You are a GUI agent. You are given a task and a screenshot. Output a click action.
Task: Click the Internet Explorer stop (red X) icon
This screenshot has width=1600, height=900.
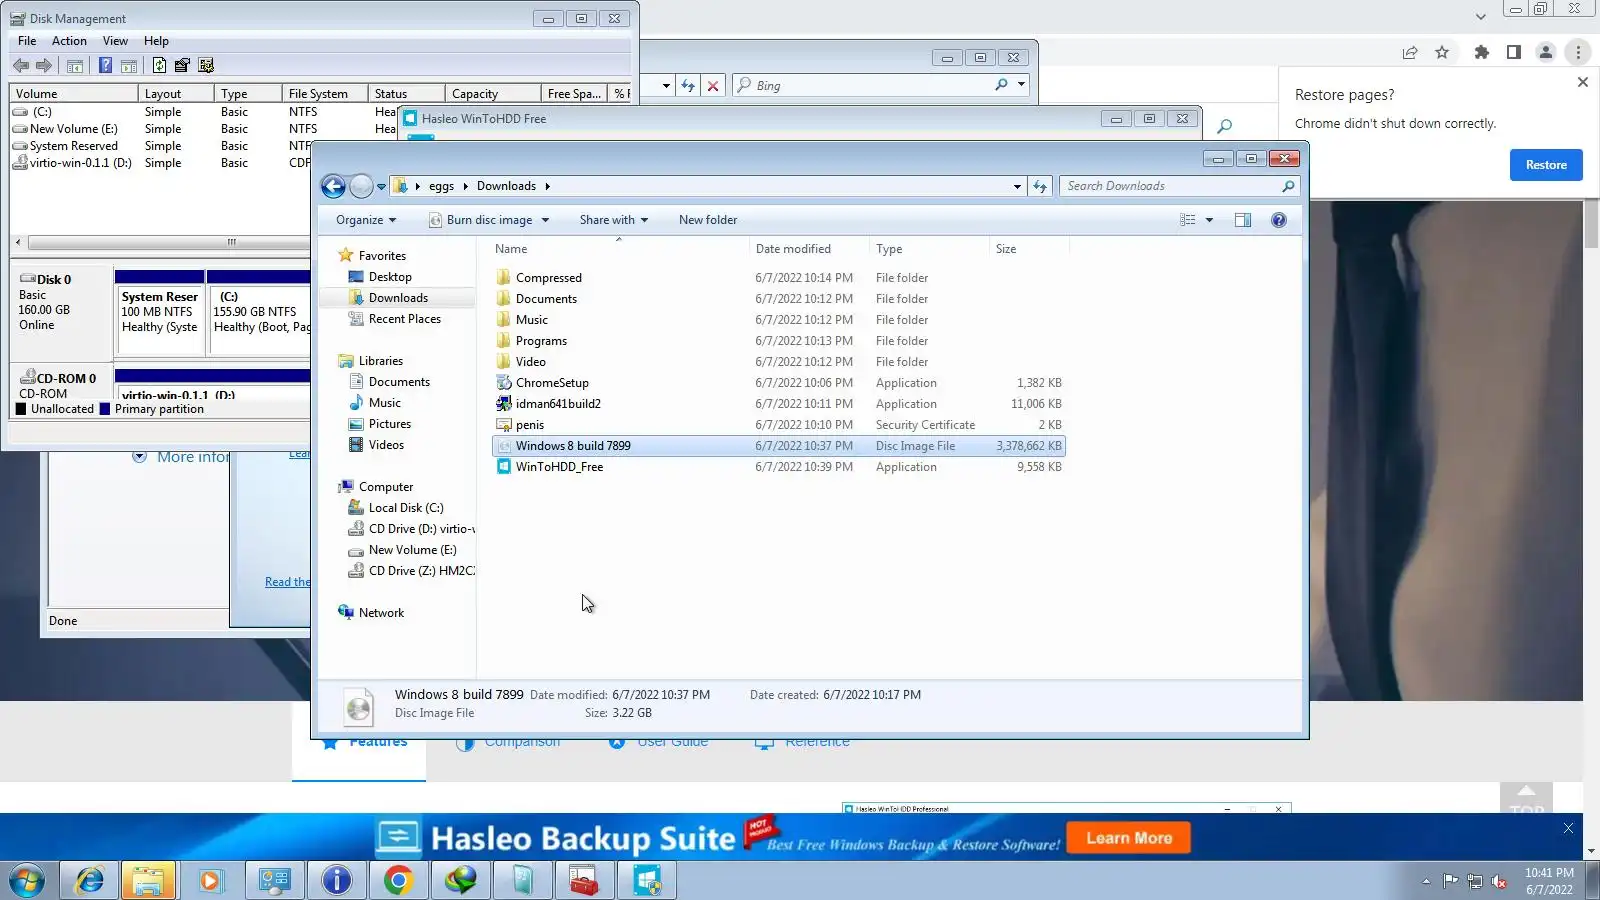coord(713,86)
